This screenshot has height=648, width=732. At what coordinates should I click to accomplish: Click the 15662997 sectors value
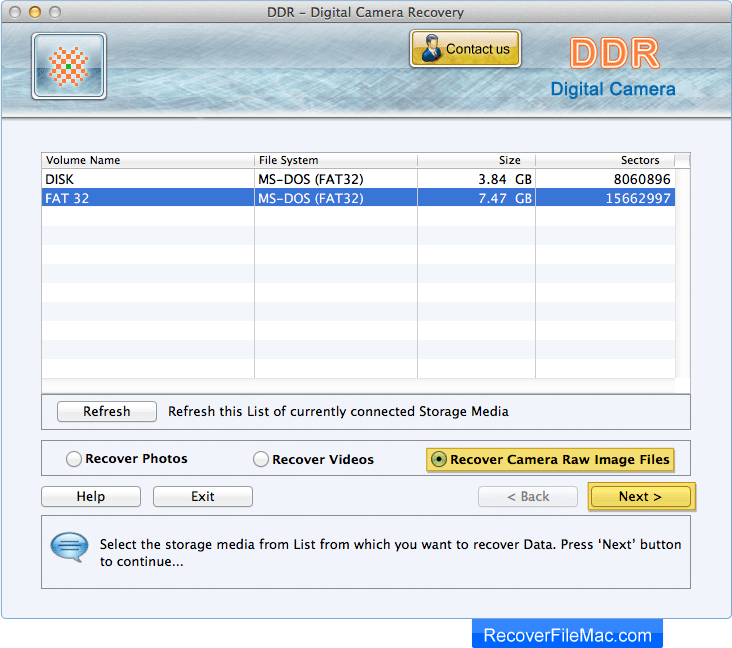click(x=638, y=198)
